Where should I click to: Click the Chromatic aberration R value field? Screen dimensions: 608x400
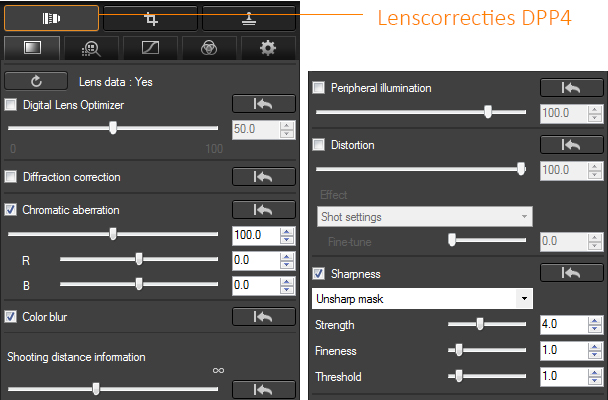(254, 260)
